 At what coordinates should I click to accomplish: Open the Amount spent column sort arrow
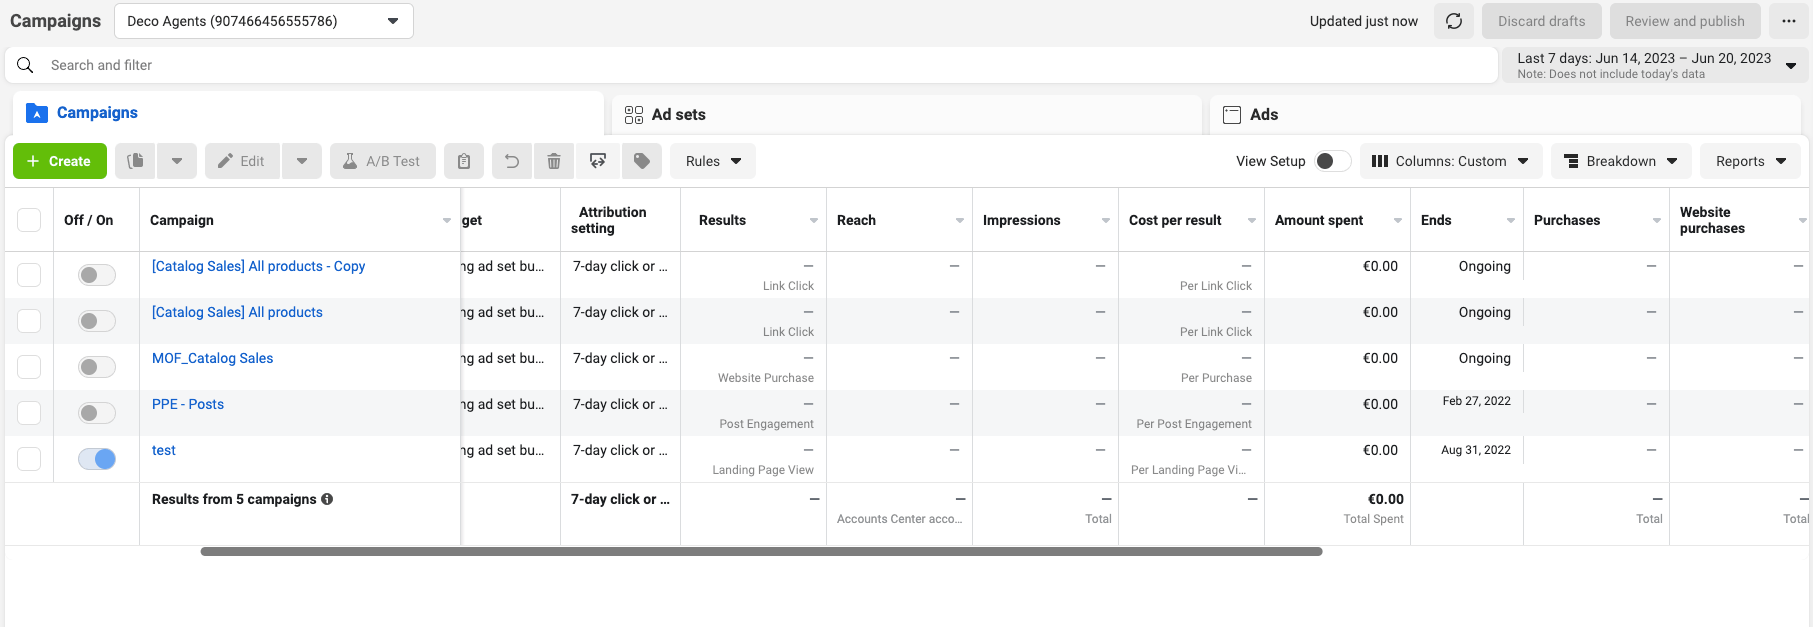(x=1398, y=220)
